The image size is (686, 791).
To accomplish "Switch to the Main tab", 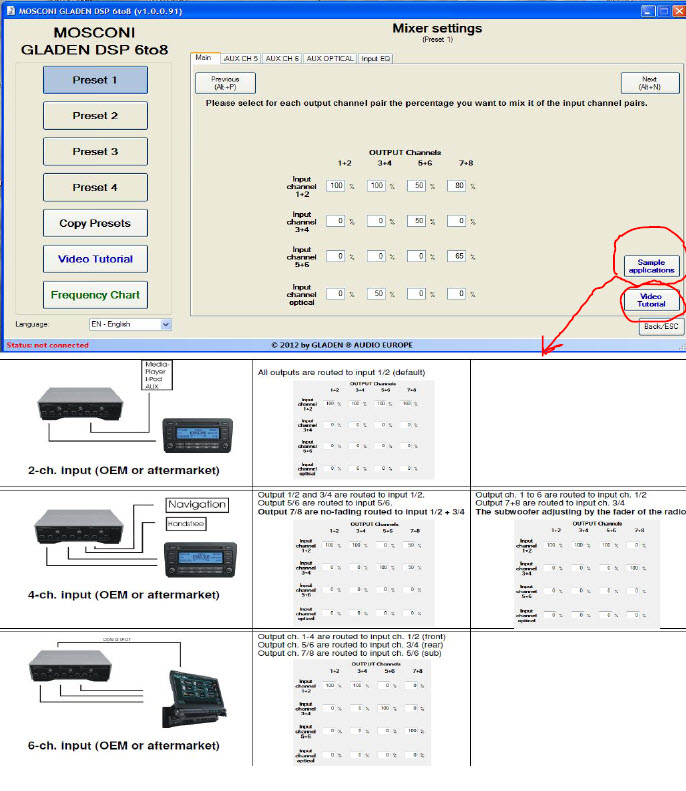I will click(204, 58).
